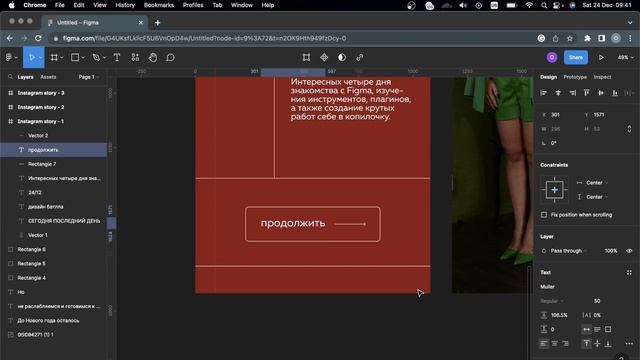Open horizontal constraint Center dropdown
This screenshot has width=640, height=360.
click(597, 183)
